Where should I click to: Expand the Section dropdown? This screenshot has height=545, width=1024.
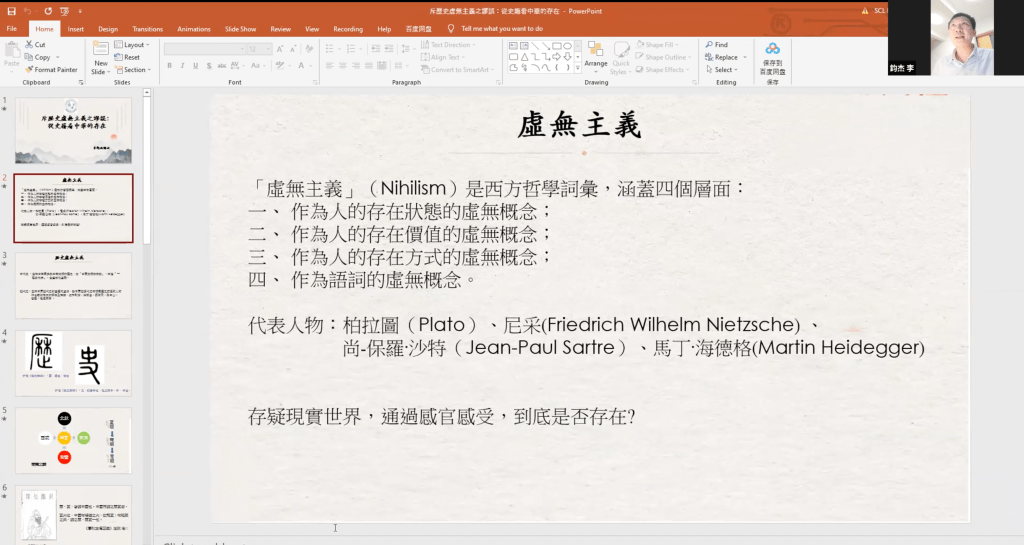click(133, 70)
